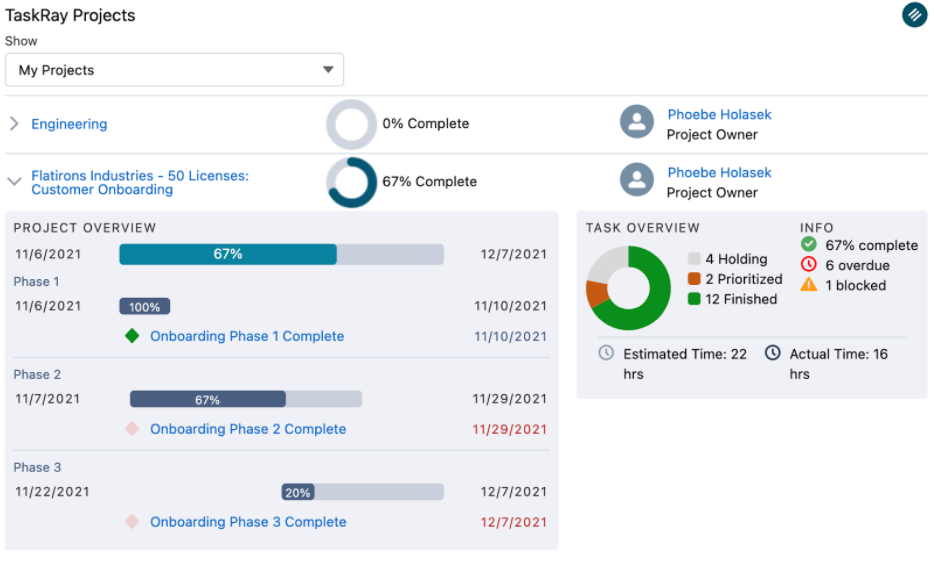Viewport: 934px width, 562px height.
Task: Click the '2 Prioritized' legend text
Action: 743,279
